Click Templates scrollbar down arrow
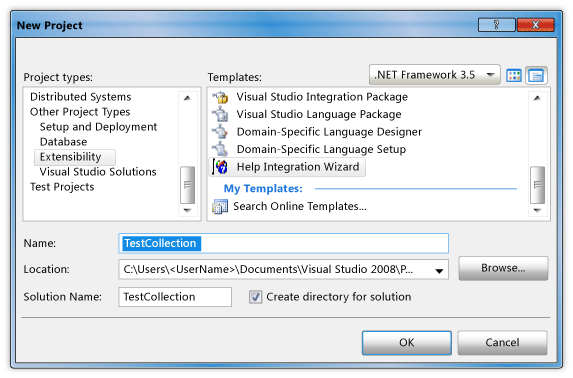The height and width of the screenshot is (378, 573). 537,210
